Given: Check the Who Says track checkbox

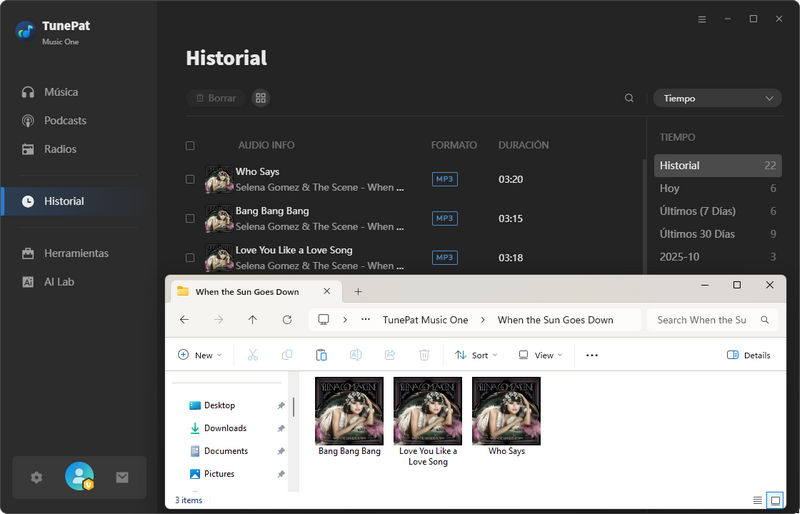Looking at the screenshot, I should pos(190,180).
